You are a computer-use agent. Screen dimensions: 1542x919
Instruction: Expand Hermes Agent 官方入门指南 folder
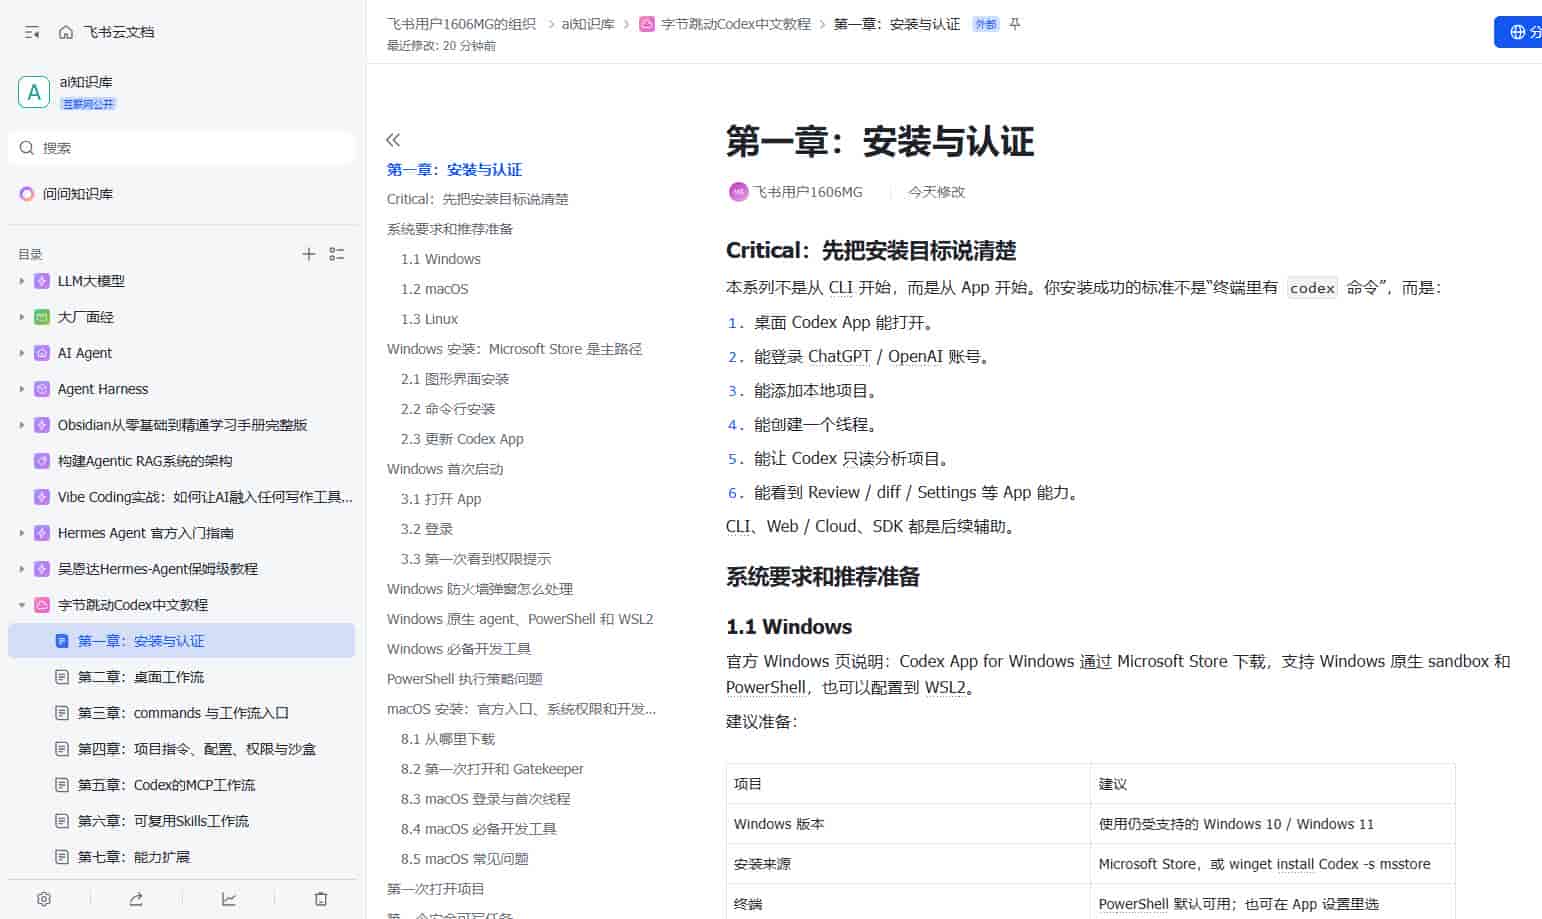tap(22, 534)
